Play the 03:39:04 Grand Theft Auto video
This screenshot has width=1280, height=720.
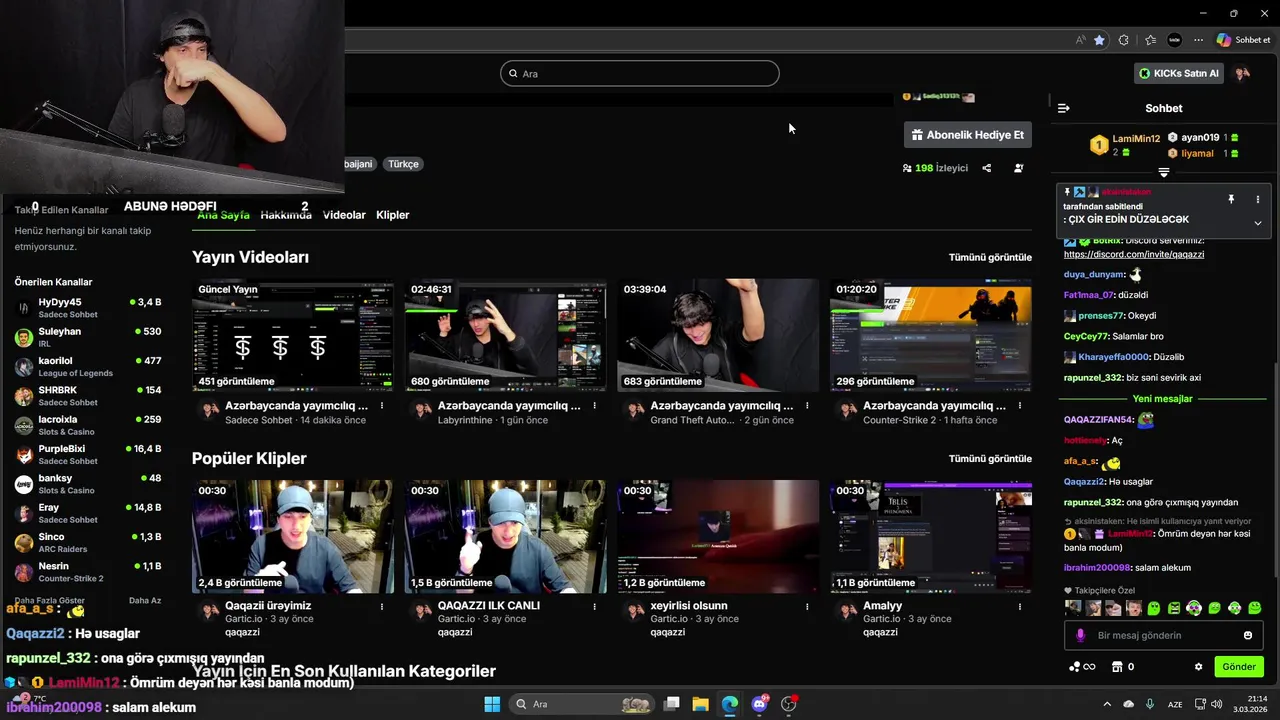click(x=718, y=335)
